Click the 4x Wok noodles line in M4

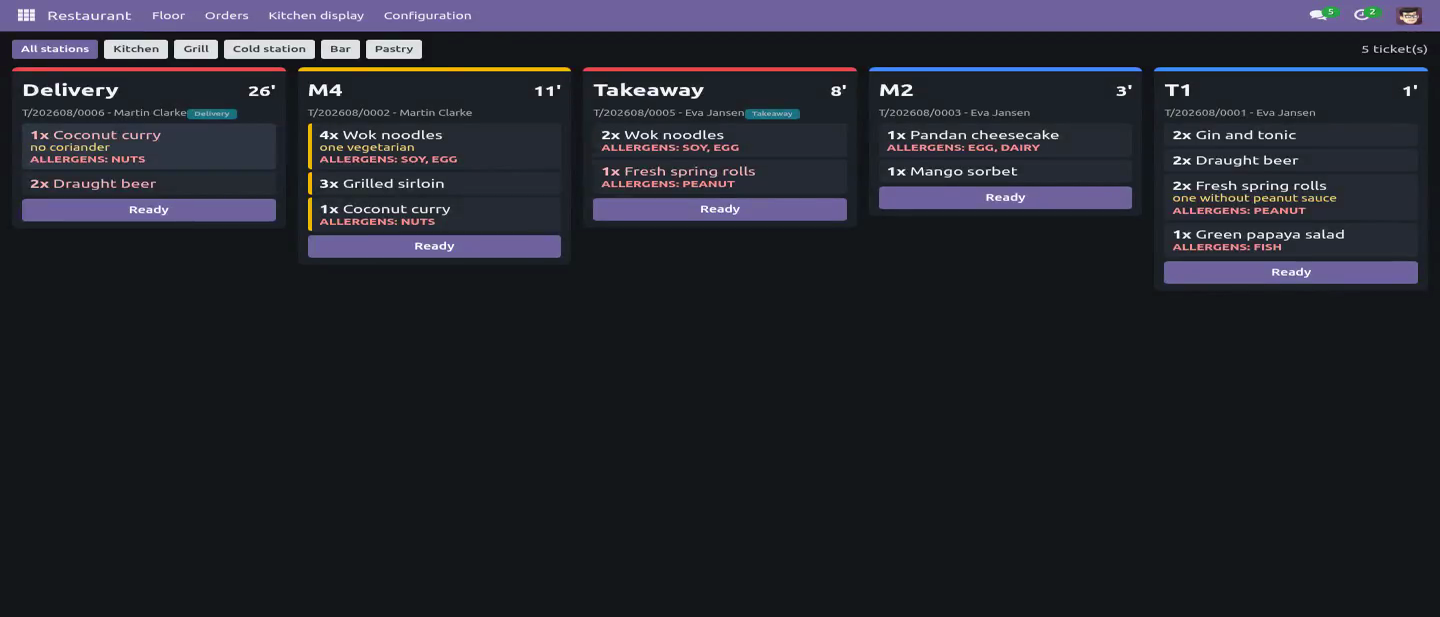point(434,146)
